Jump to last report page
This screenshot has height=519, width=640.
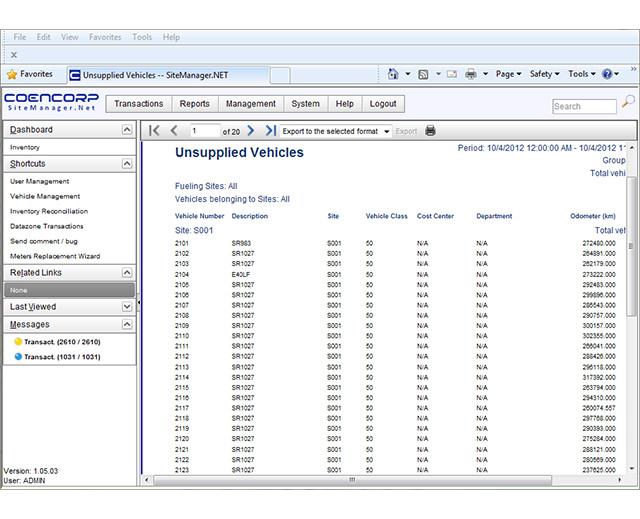pos(268,130)
